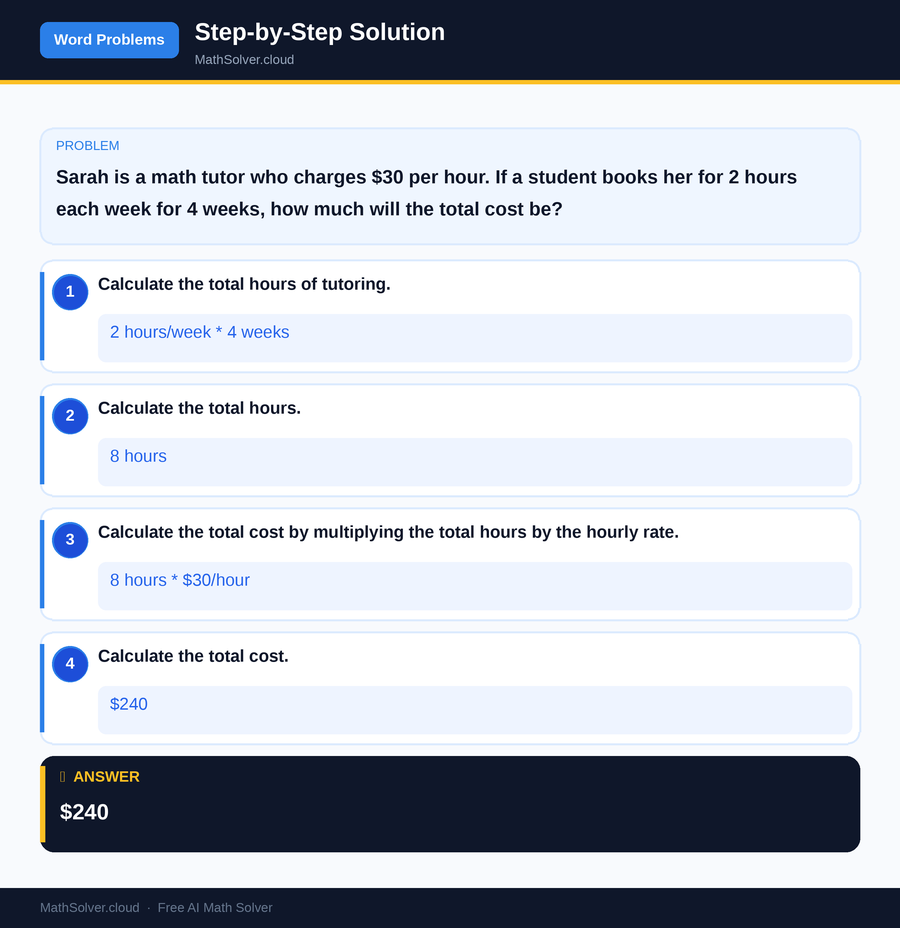Viewport: 900px width, 928px height.
Task: Click the PROBLEM label on the question card
Action: click(x=87, y=145)
